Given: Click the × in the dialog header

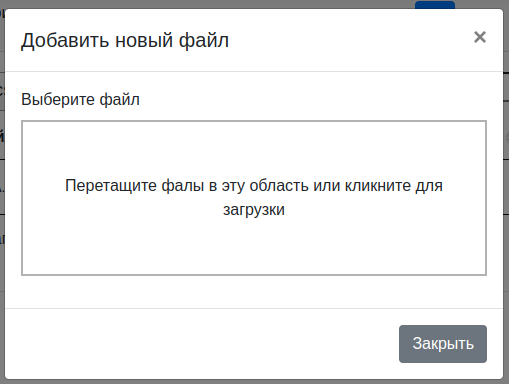Looking at the screenshot, I should 480,37.
